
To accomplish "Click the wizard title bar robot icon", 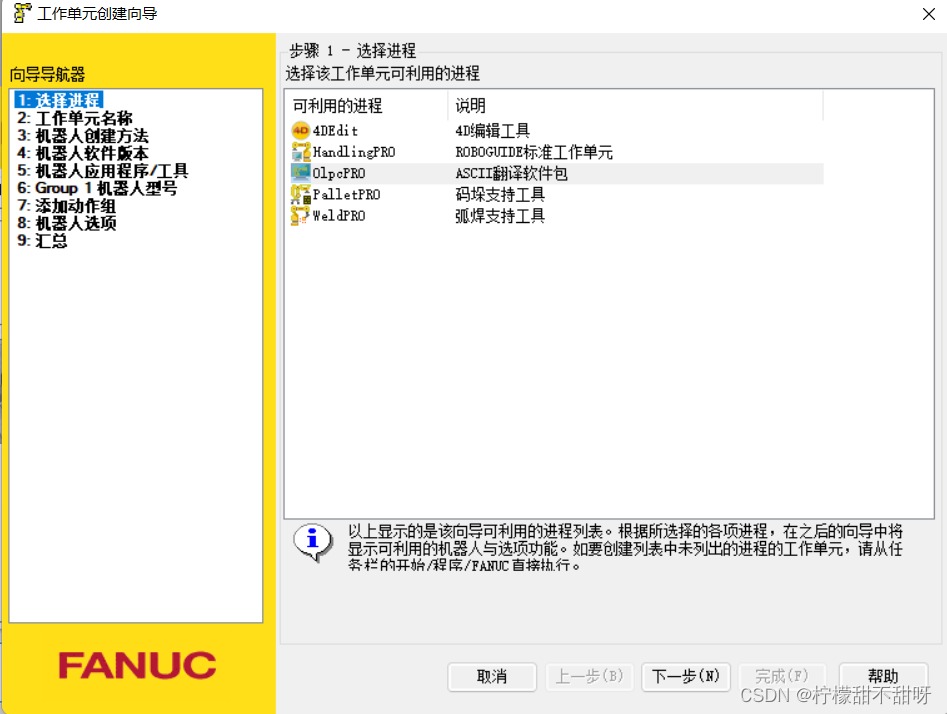I will 22,13.
